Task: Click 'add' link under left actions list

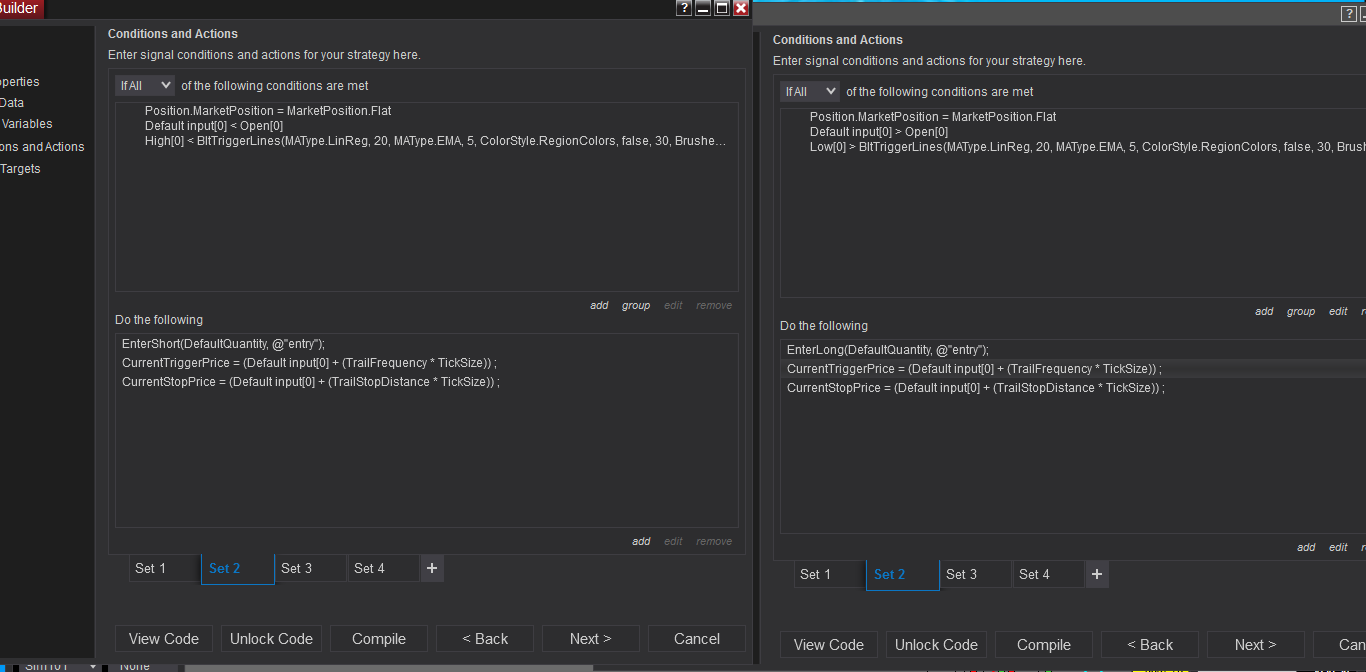Action: click(641, 542)
